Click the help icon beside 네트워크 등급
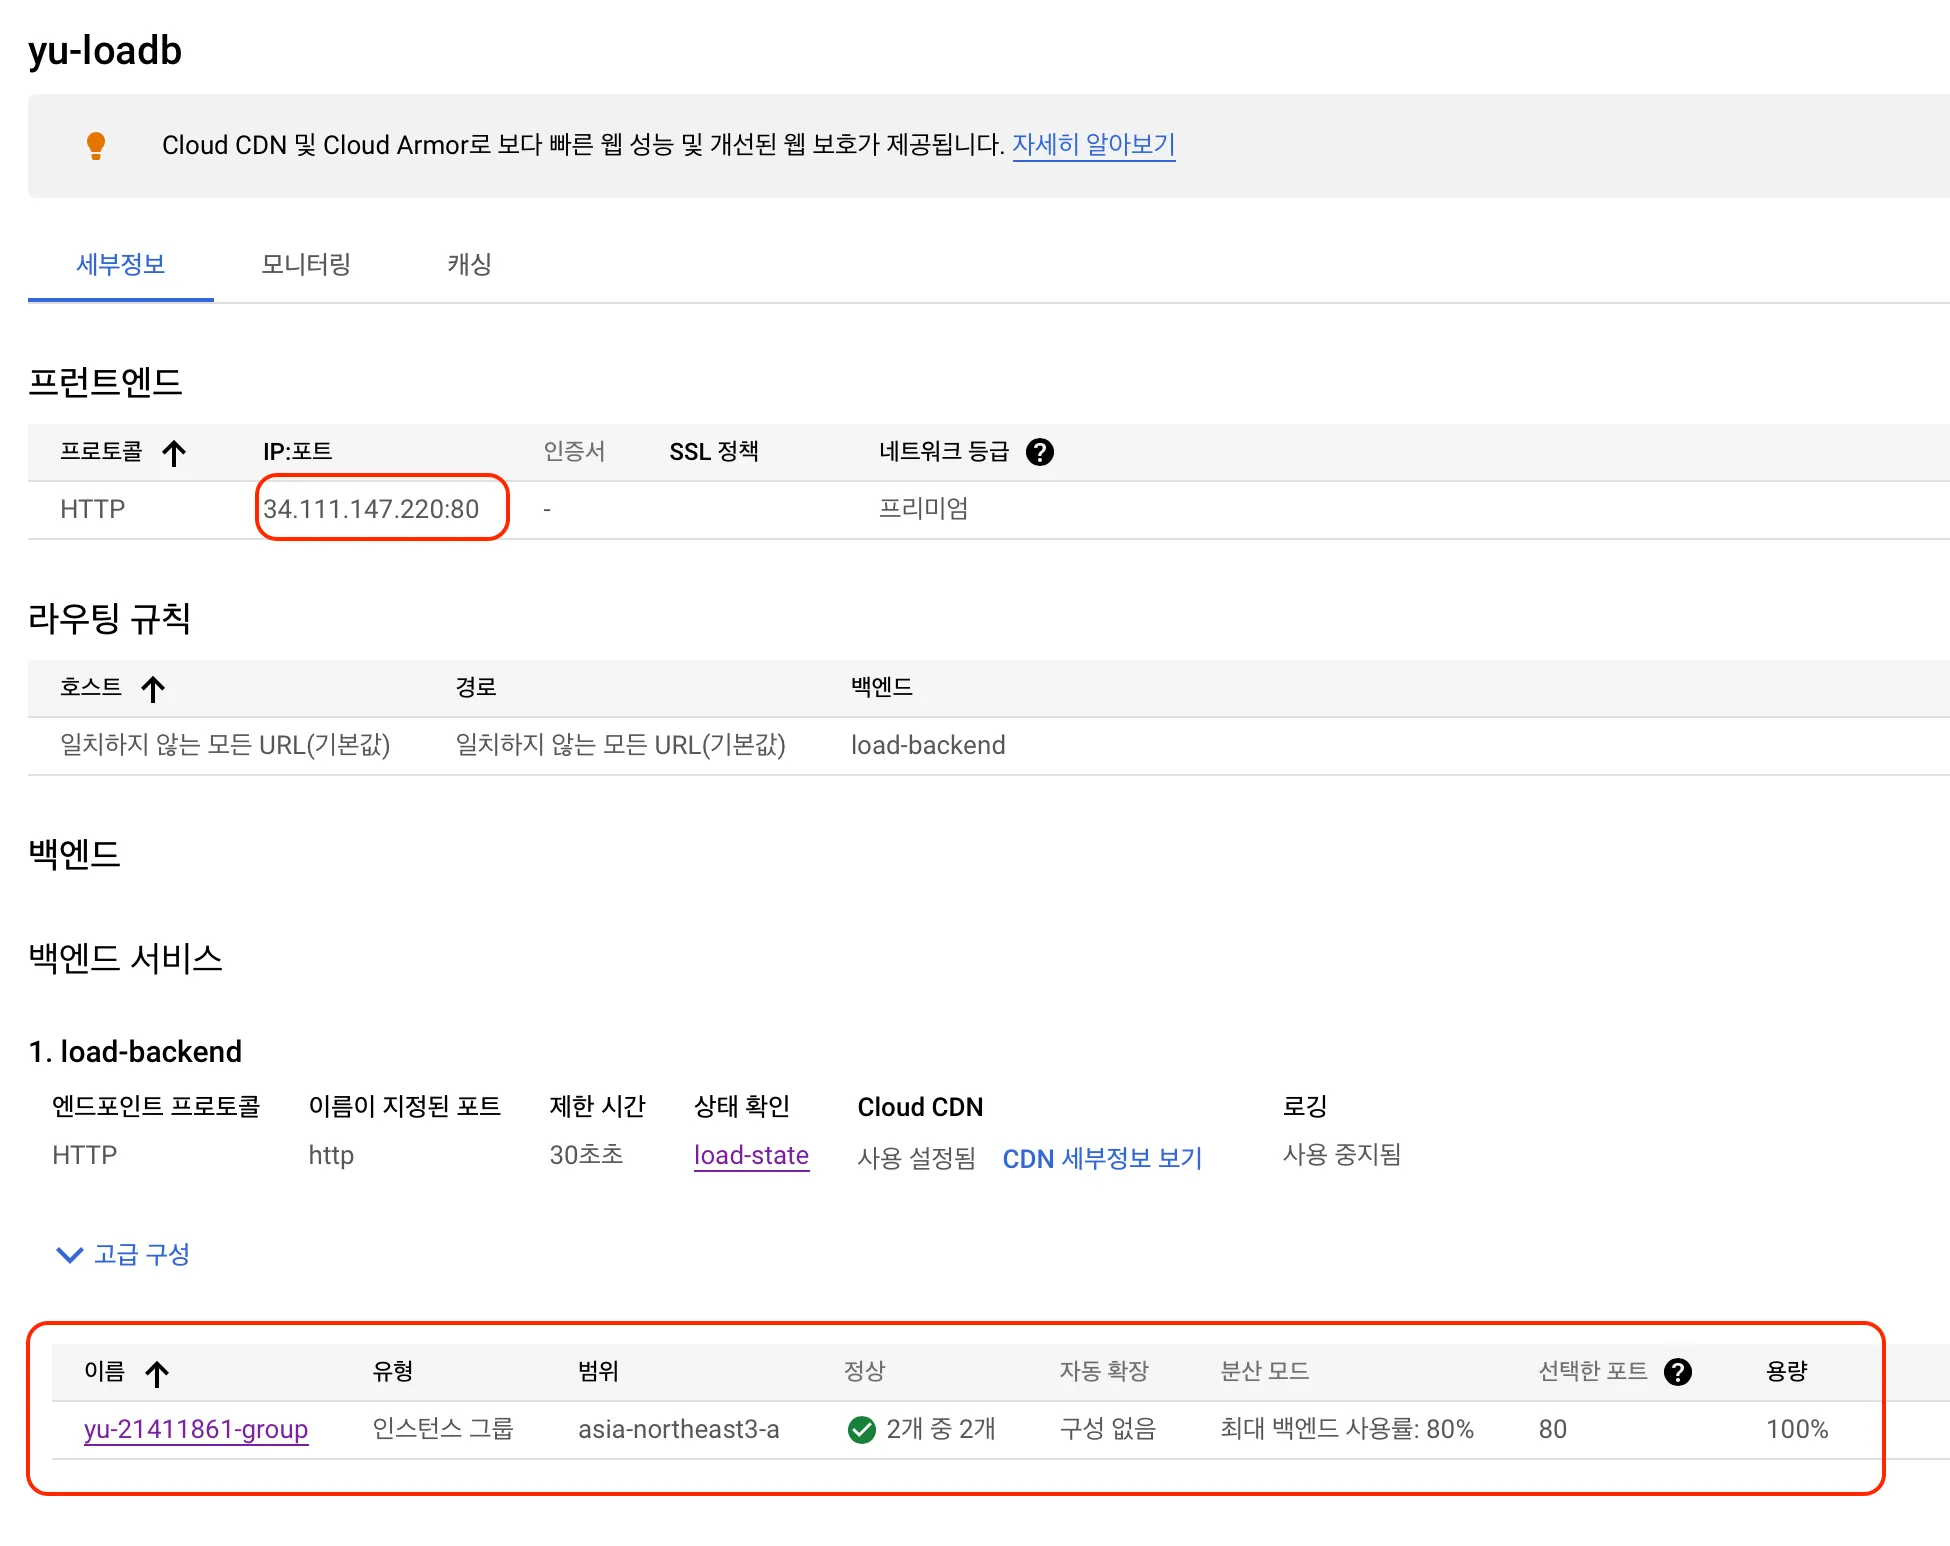The width and height of the screenshot is (1950, 1546). [x=1040, y=452]
